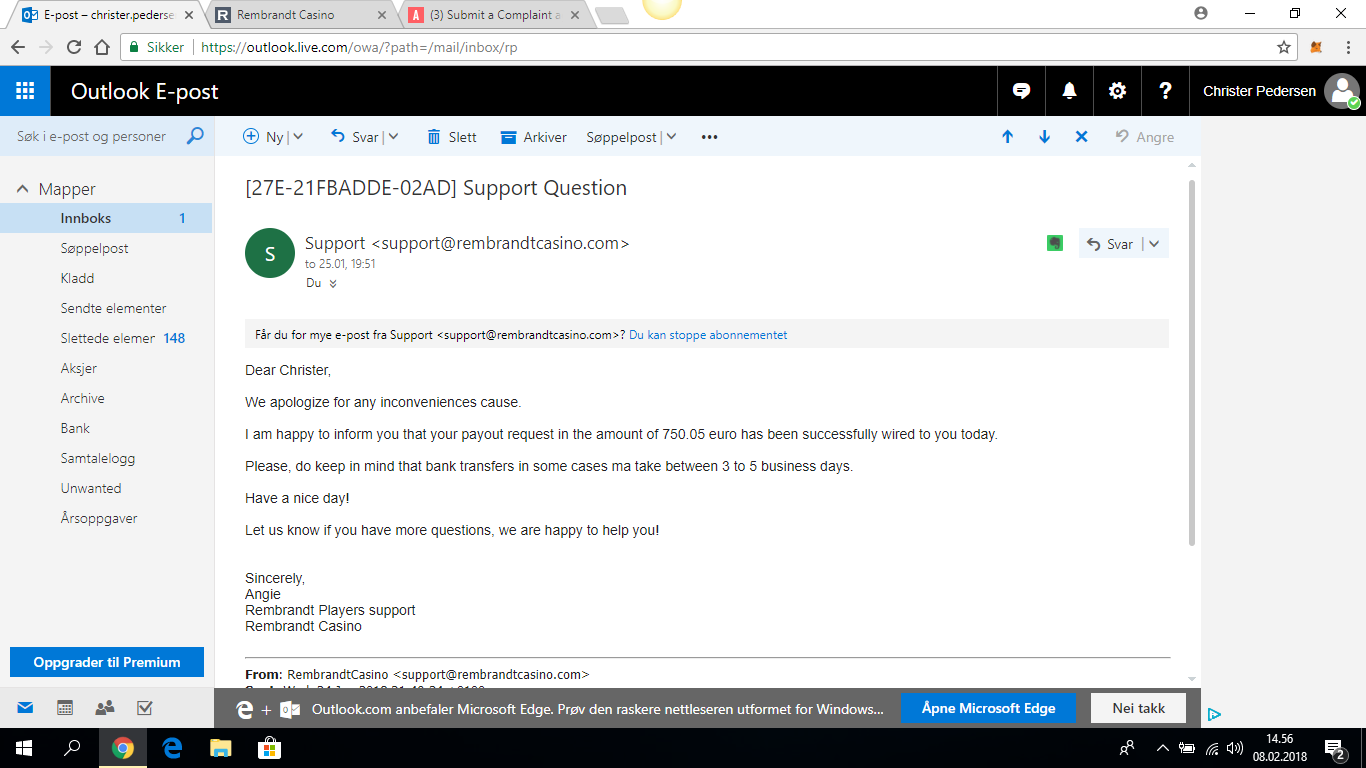Go to next message with down arrow
Viewport: 1366px width, 768px height.
[x=1044, y=137]
